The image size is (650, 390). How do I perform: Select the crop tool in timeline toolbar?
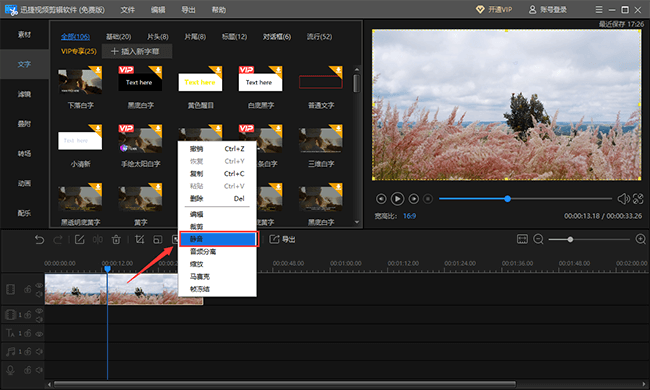click(x=140, y=240)
